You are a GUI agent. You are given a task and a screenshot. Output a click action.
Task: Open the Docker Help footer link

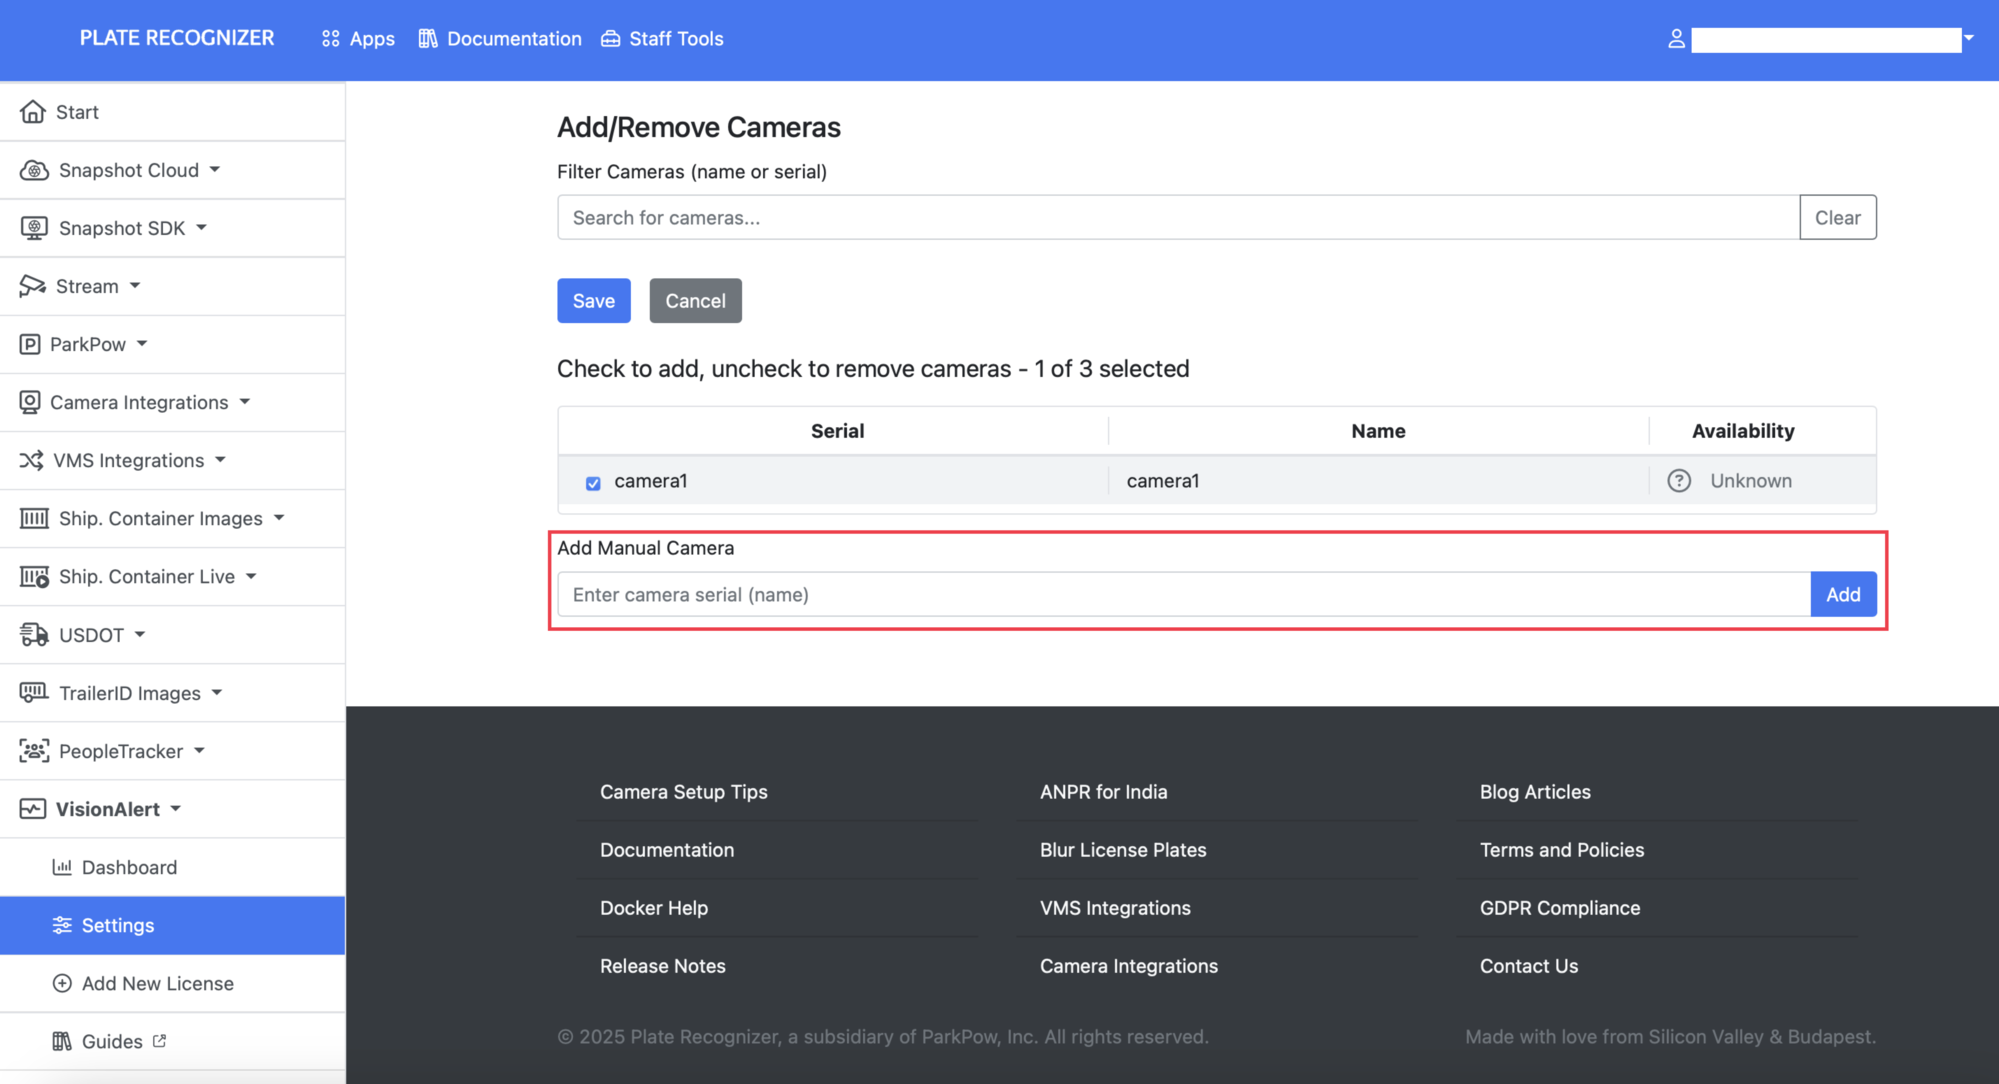click(x=654, y=908)
